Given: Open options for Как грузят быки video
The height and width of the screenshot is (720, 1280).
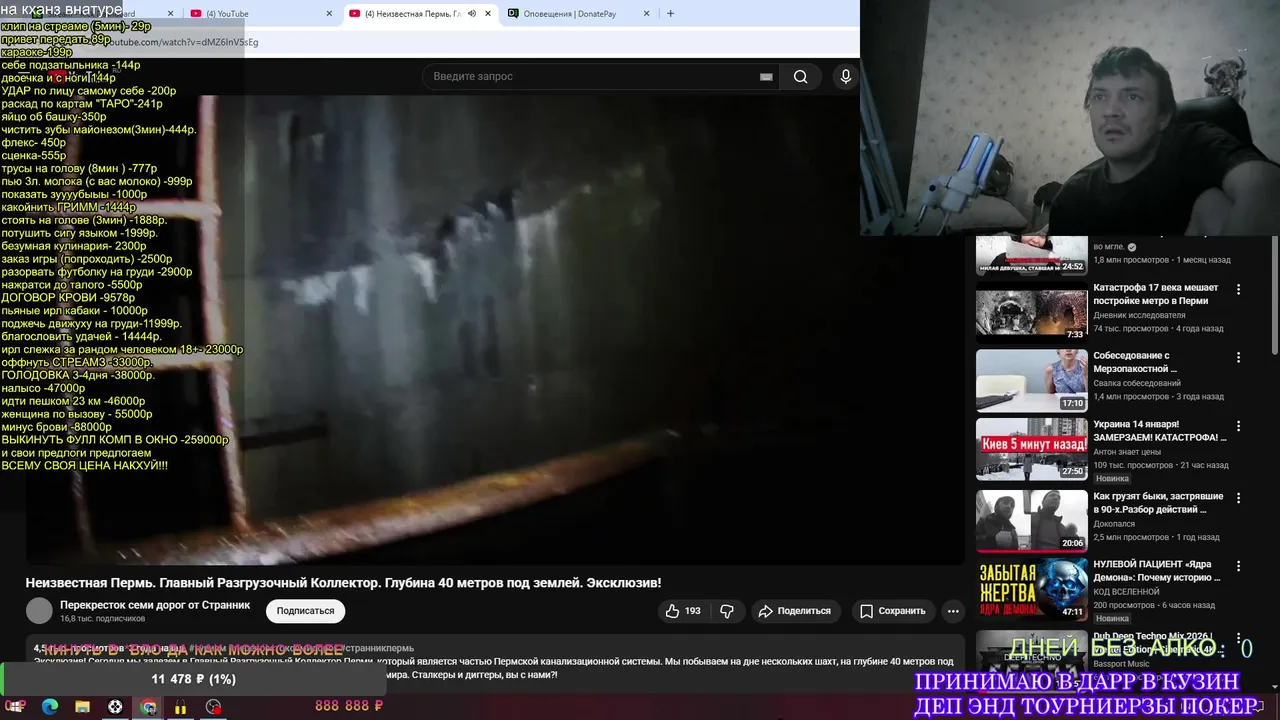Looking at the screenshot, I should (1238, 497).
